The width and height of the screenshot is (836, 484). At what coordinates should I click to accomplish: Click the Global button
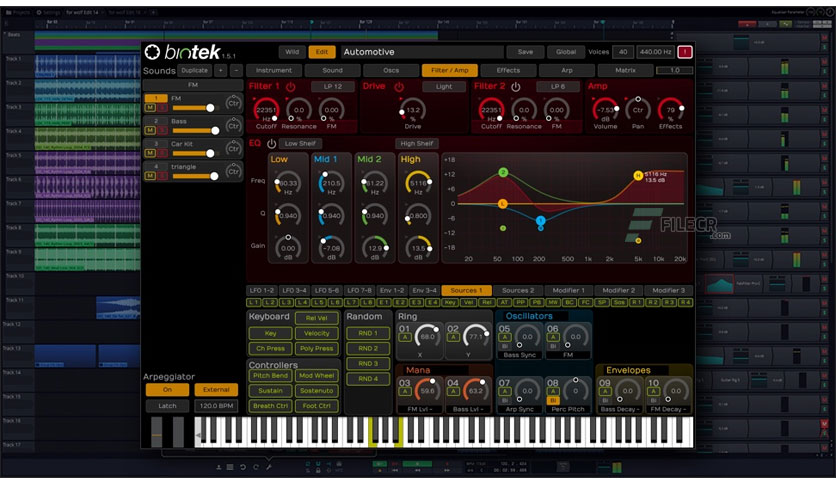(x=566, y=52)
